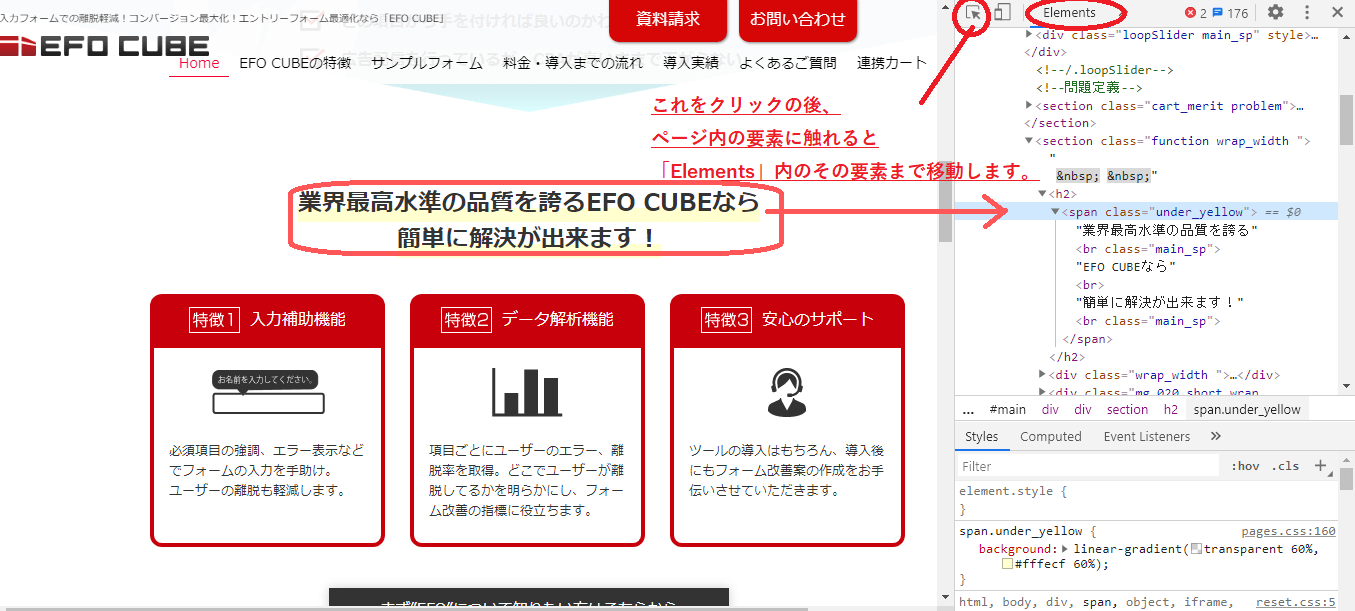Open DevTools settings gear
1355x611 pixels.
click(1275, 13)
